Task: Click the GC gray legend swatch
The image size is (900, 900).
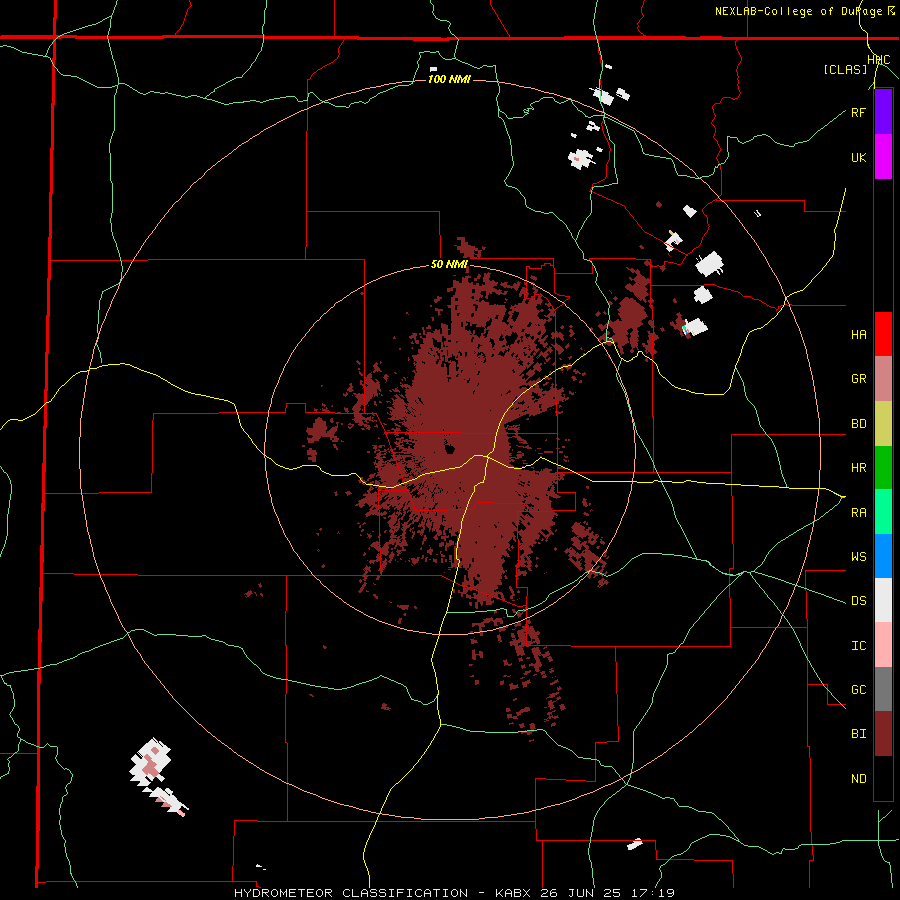Action: pyautogui.click(x=883, y=689)
